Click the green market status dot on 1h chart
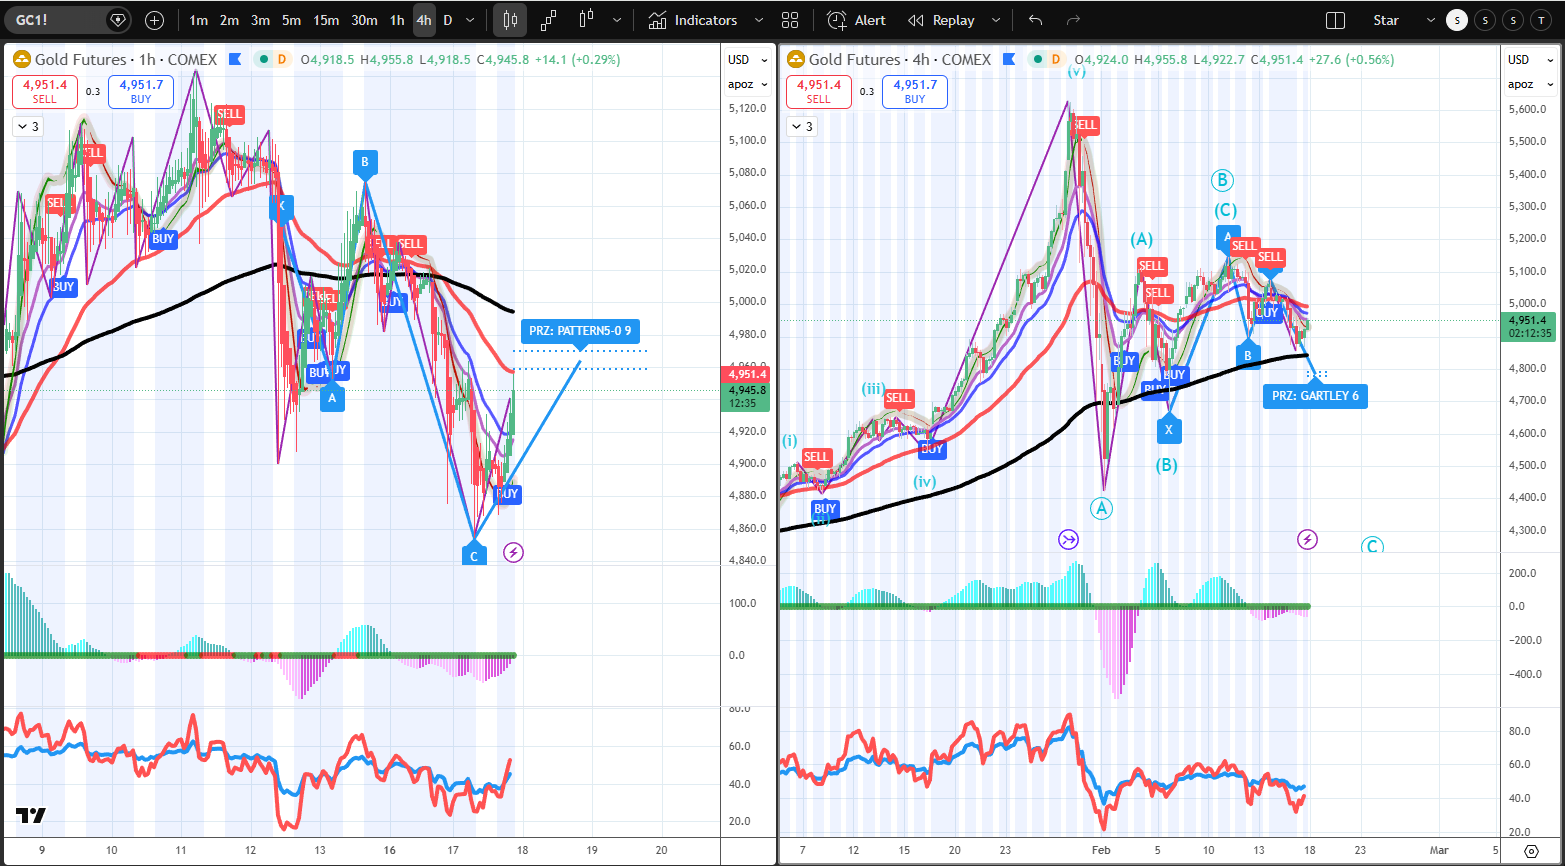 click(x=263, y=59)
